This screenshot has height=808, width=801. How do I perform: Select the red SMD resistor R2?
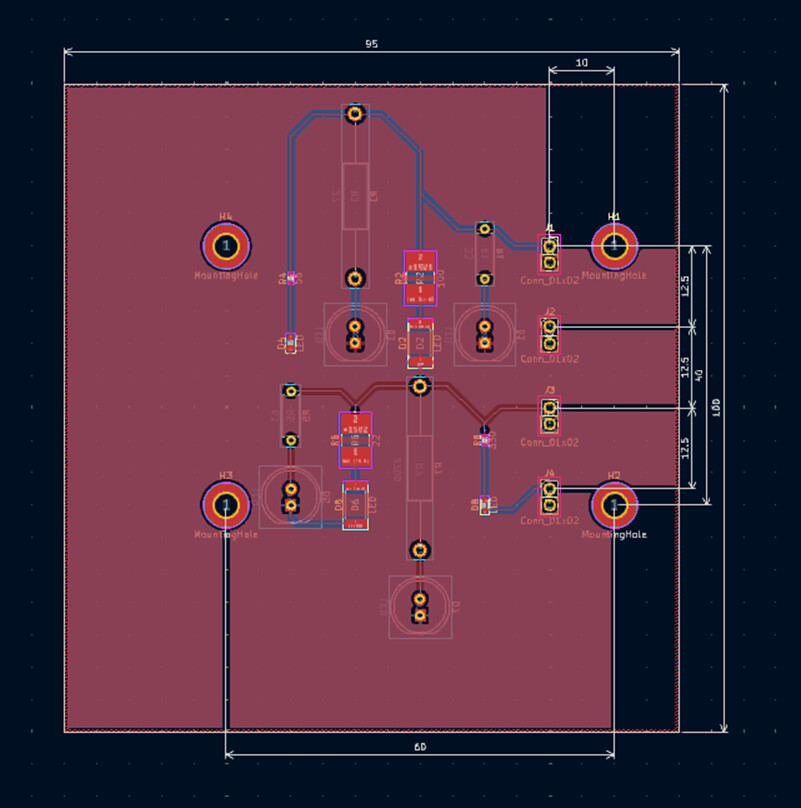420,277
